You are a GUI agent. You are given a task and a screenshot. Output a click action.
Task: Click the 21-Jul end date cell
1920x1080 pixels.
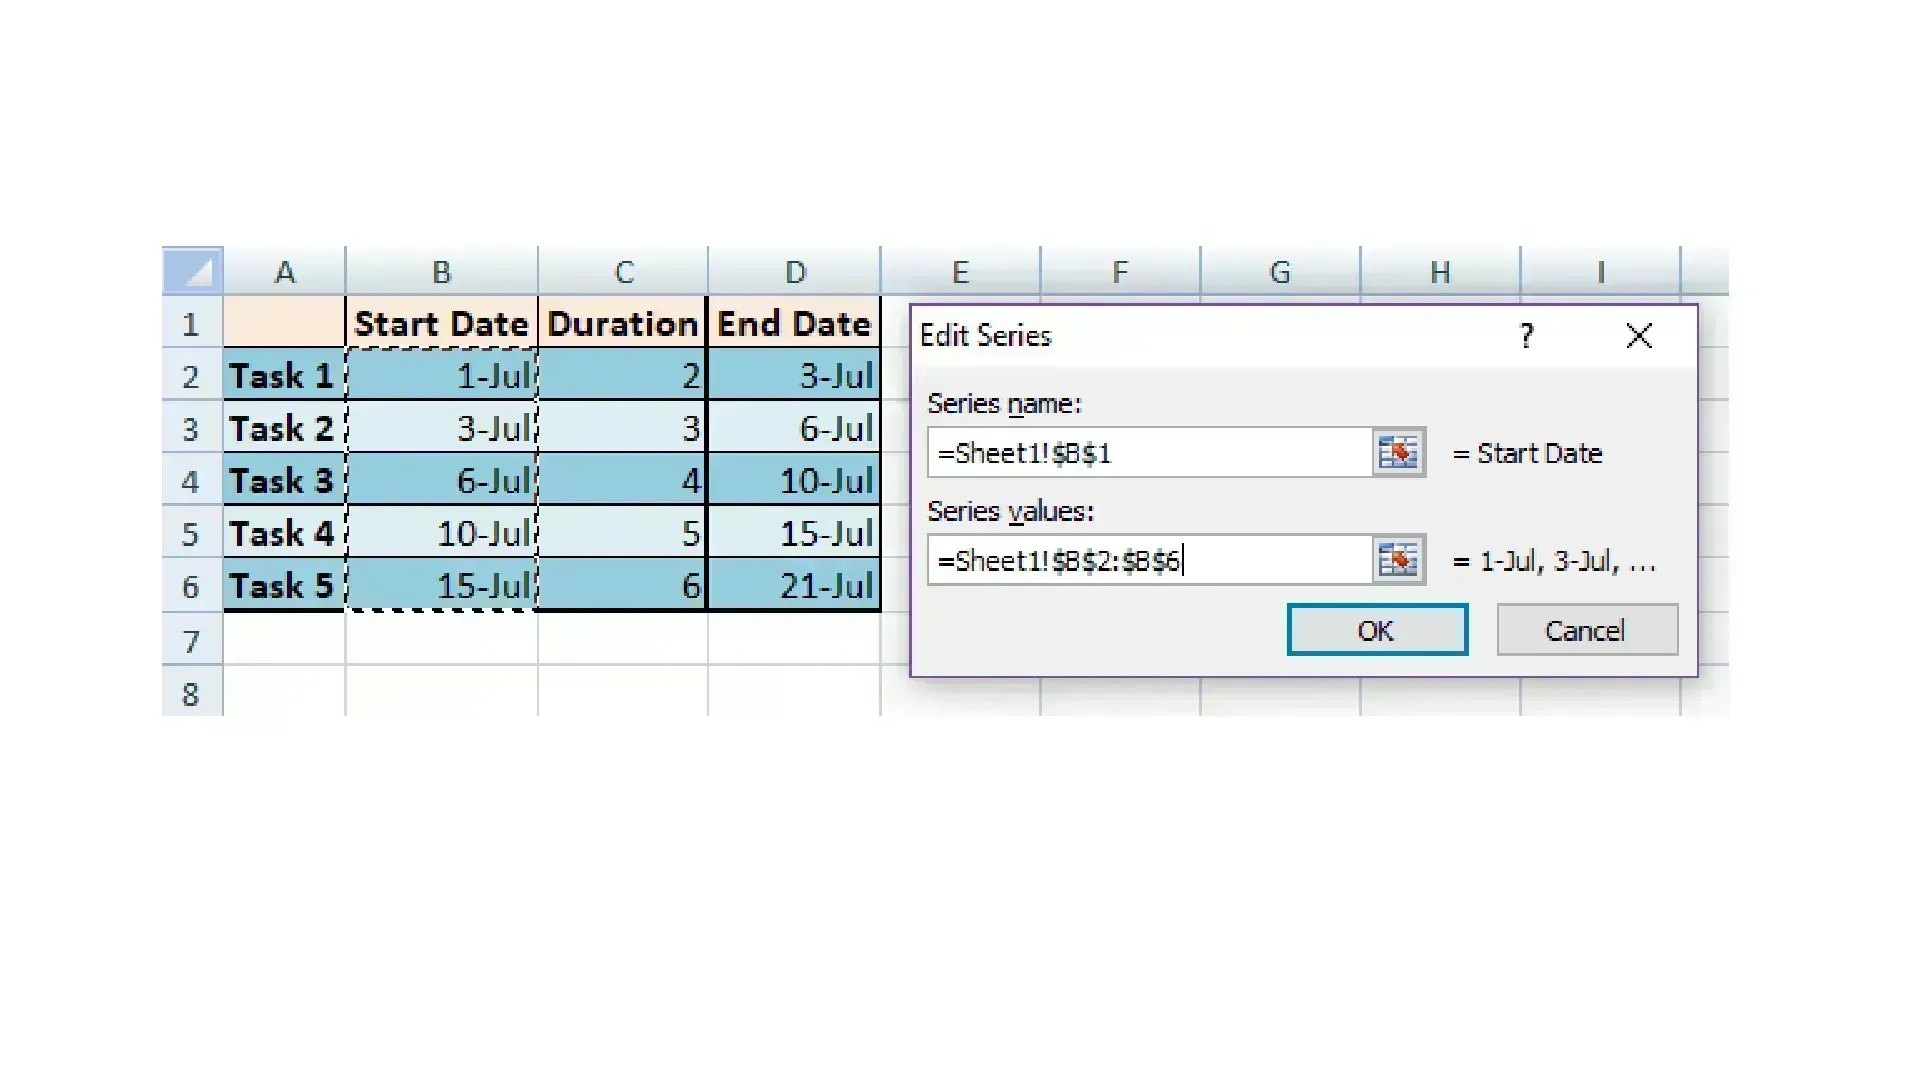pyautogui.click(x=795, y=586)
